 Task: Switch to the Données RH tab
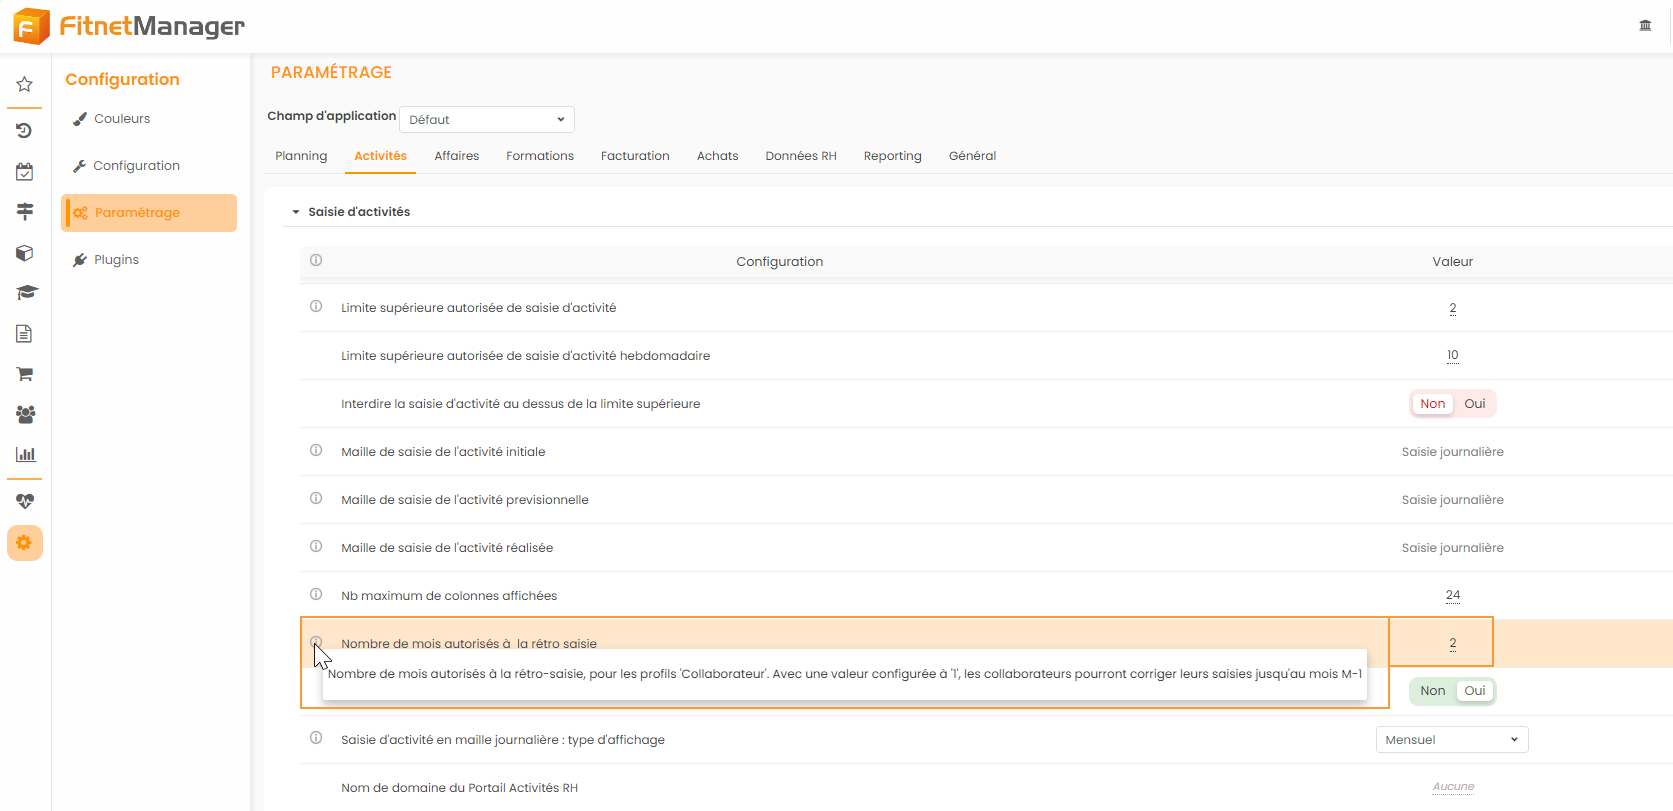click(x=800, y=156)
